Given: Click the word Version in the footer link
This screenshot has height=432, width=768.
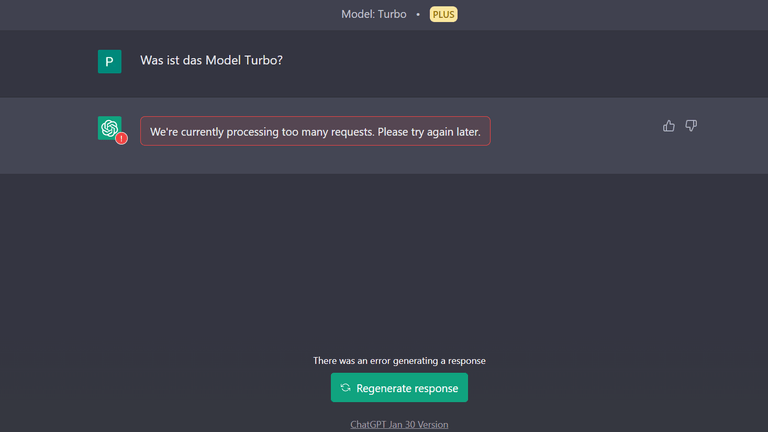Looking at the screenshot, I should (x=433, y=425).
